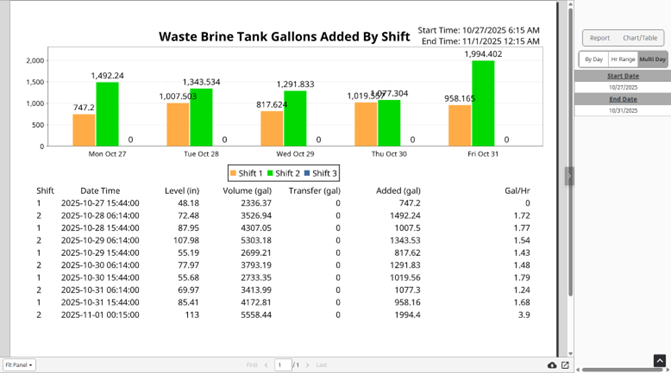Click the 5558.44 volume cell
The height and width of the screenshot is (373, 671).
click(x=256, y=315)
